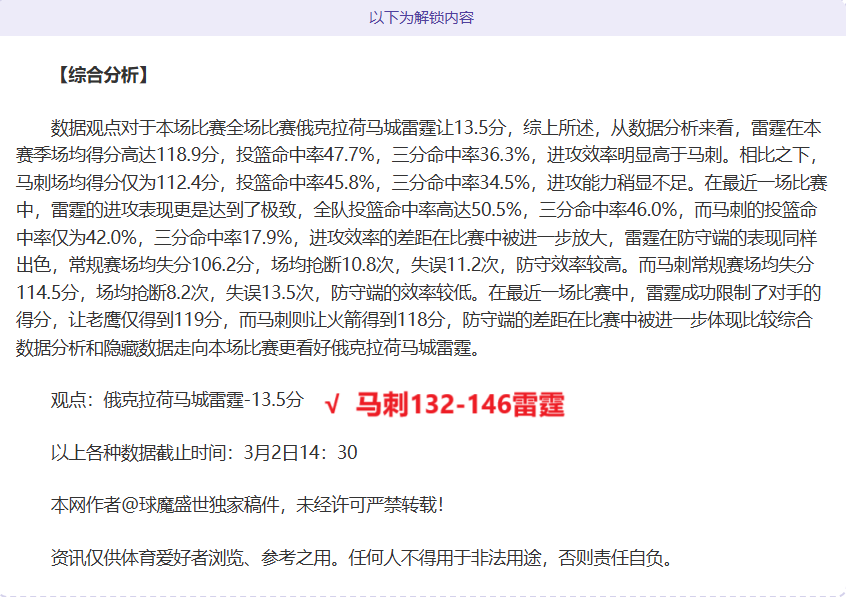846x597 pixels.
Task: Click the text '常规赛场均失分106.2分'
Action: (x=161, y=265)
